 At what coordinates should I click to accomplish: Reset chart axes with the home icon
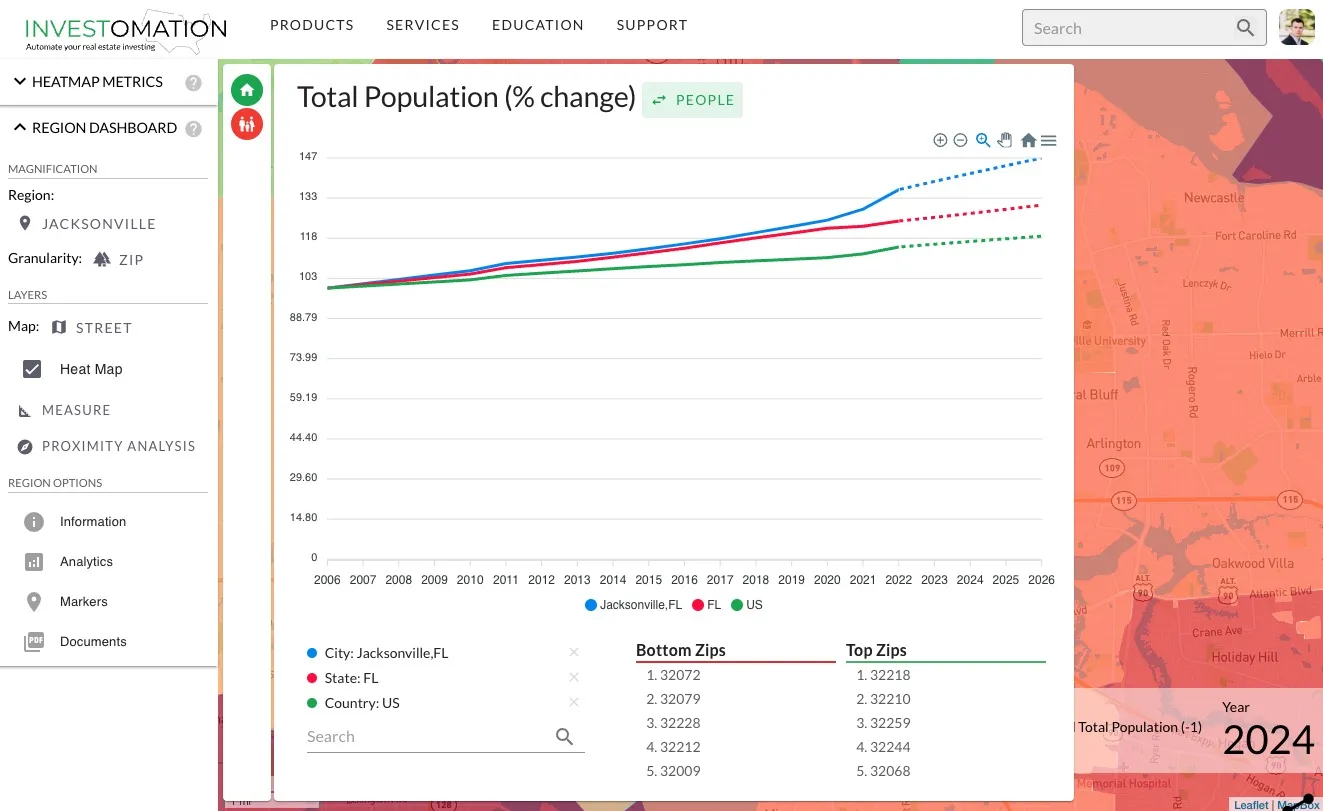pos(1028,140)
